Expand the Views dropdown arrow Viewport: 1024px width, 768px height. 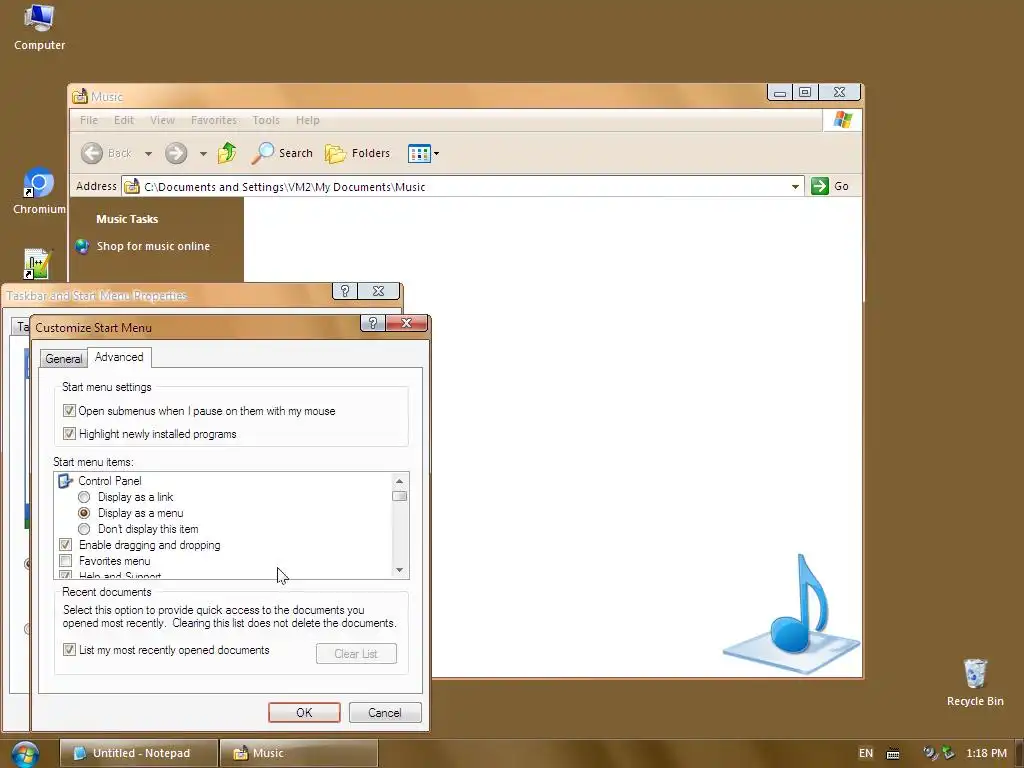pyautogui.click(x=436, y=154)
